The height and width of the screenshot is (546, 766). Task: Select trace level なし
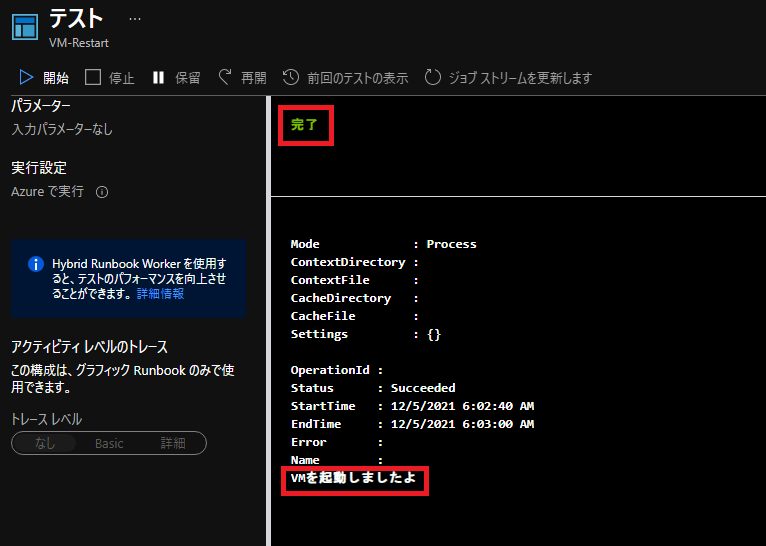[44, 443]
